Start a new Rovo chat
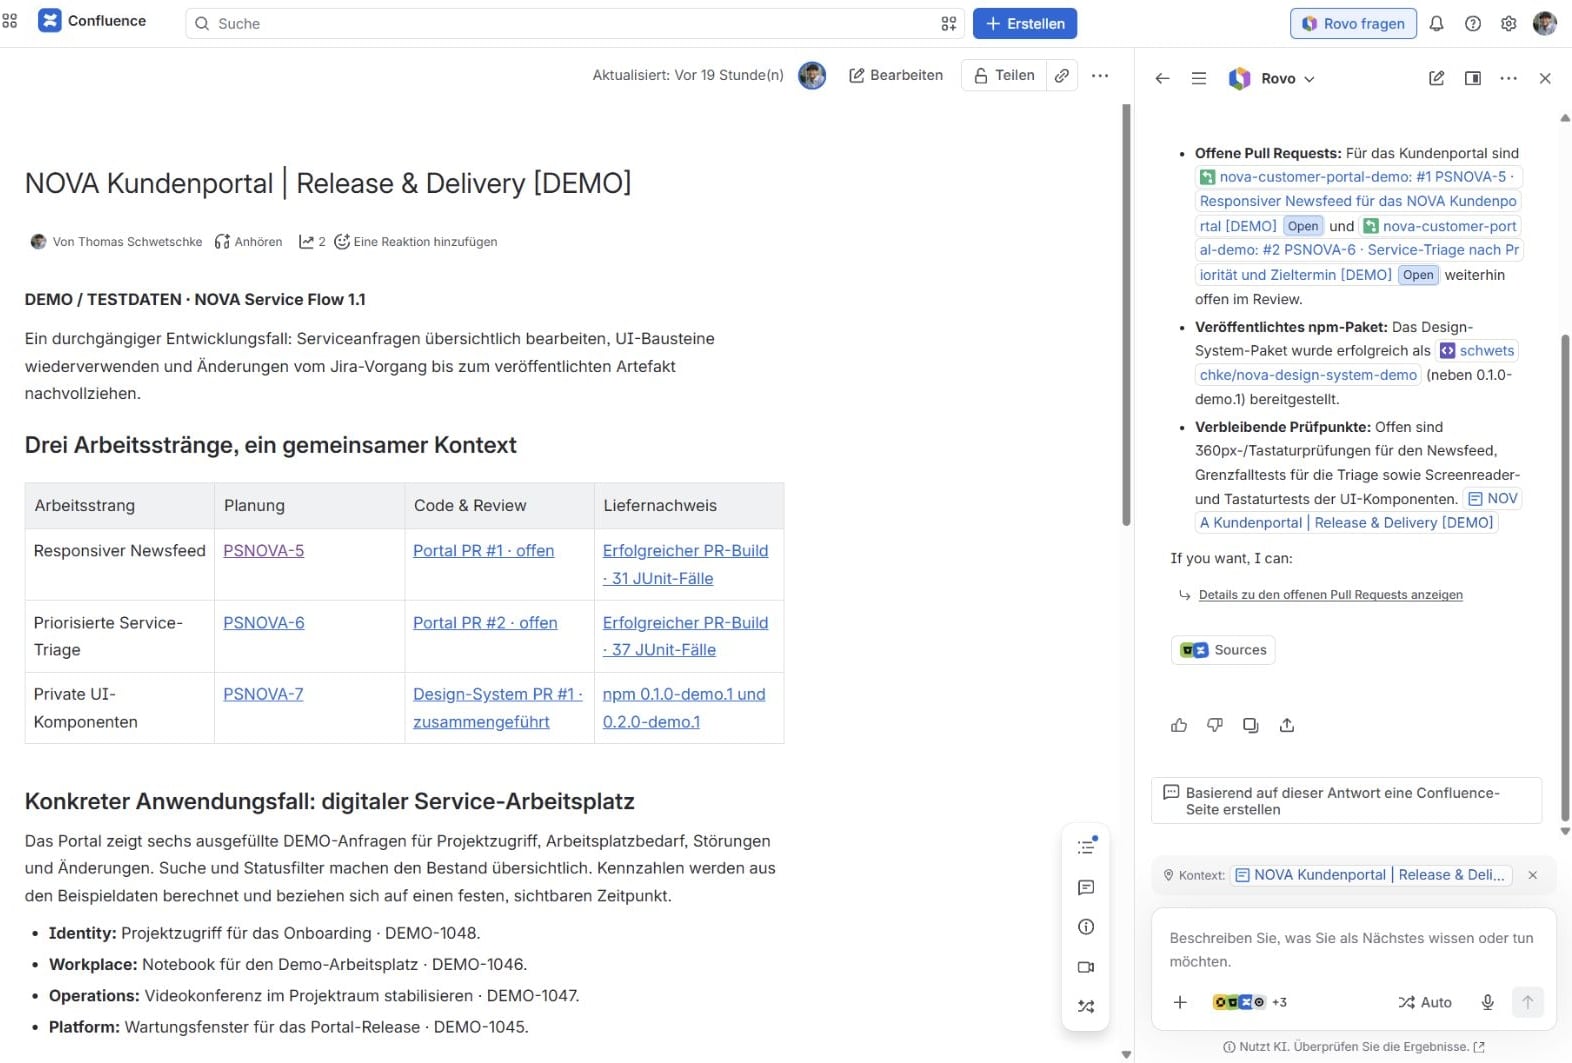This screenshot has height=1063, width=1572. tap(1436, 78)
